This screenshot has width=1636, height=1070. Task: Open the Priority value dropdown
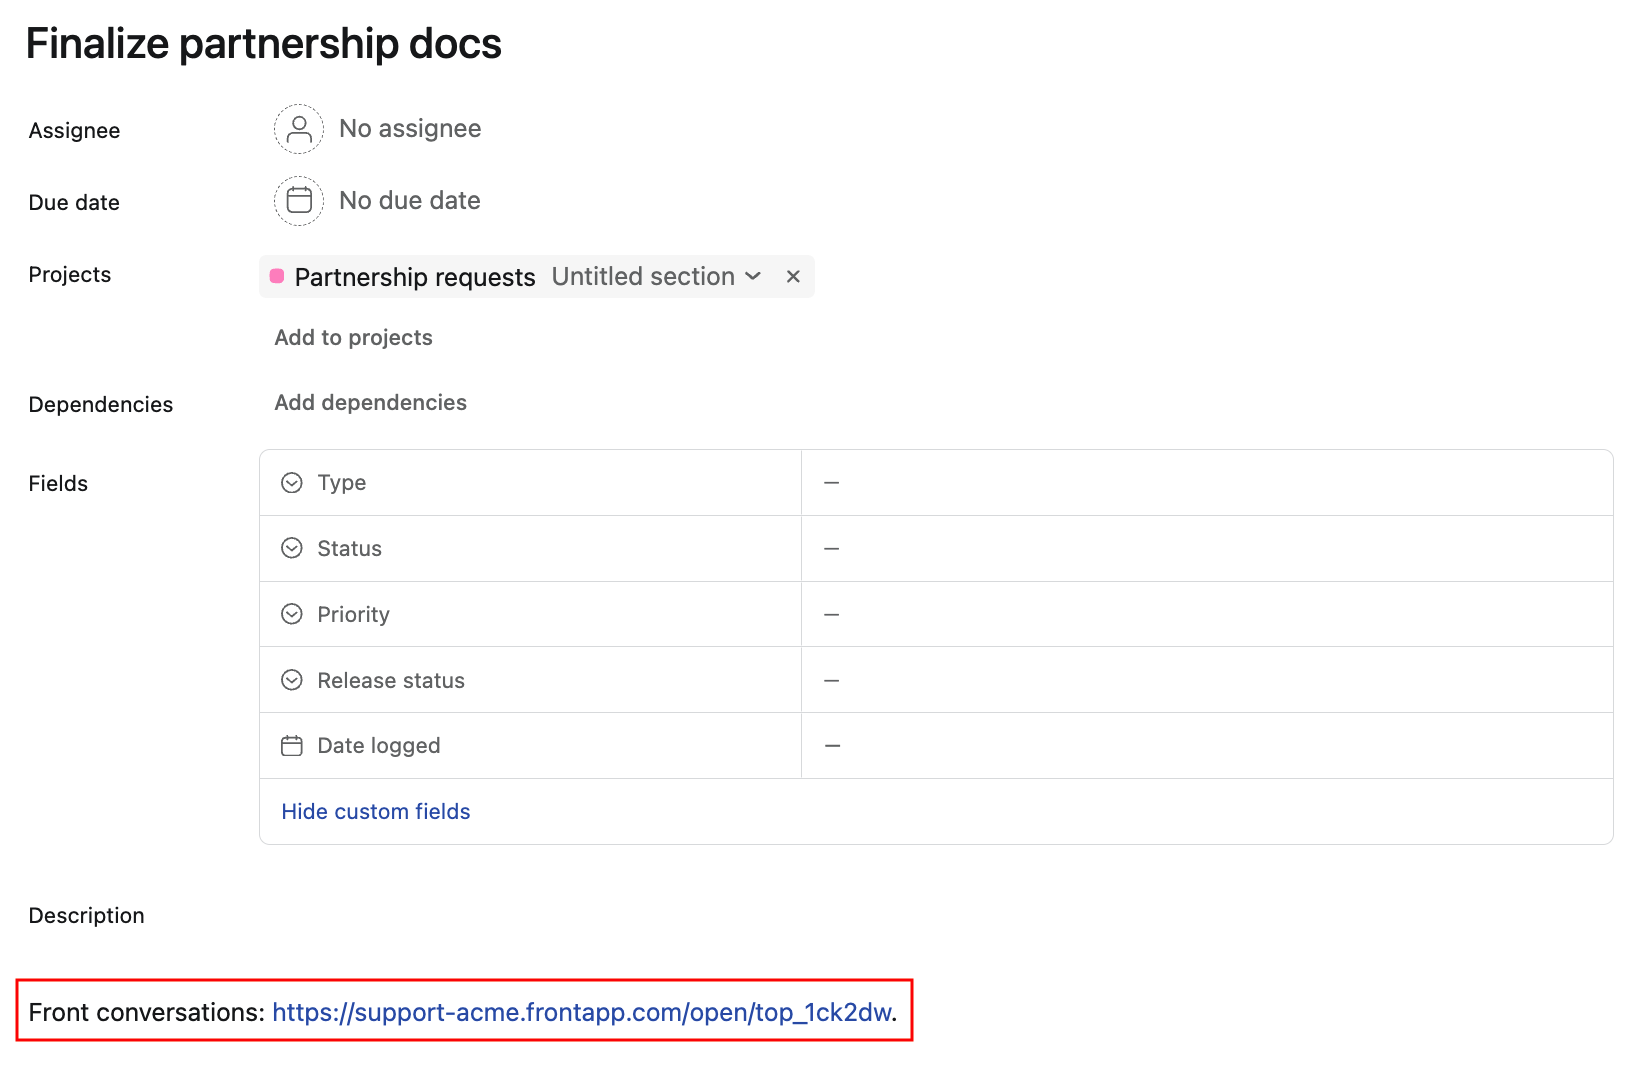[x=1206, y=614]
